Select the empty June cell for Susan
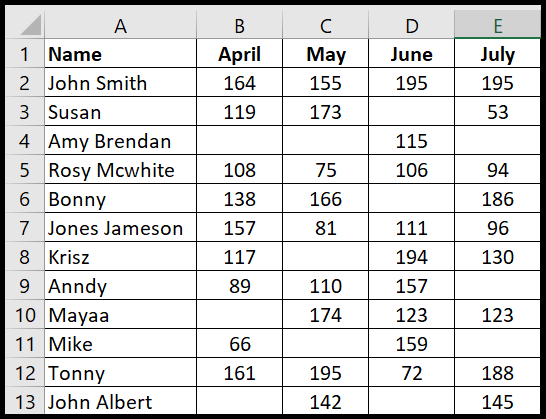This screenshot has height=419, width=546. (x=412, y=111)
